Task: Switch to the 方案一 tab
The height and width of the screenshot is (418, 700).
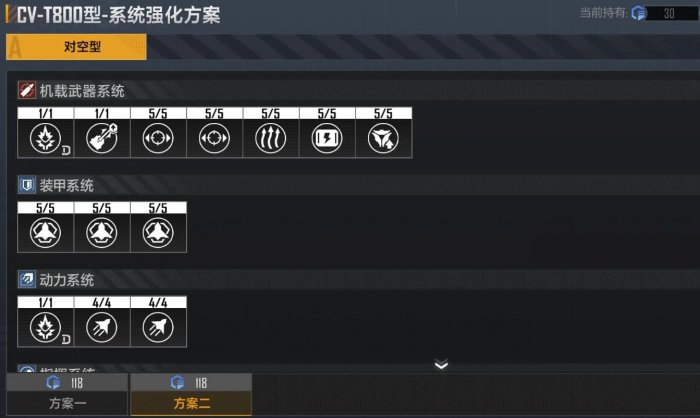Action: tap(67, 395)
